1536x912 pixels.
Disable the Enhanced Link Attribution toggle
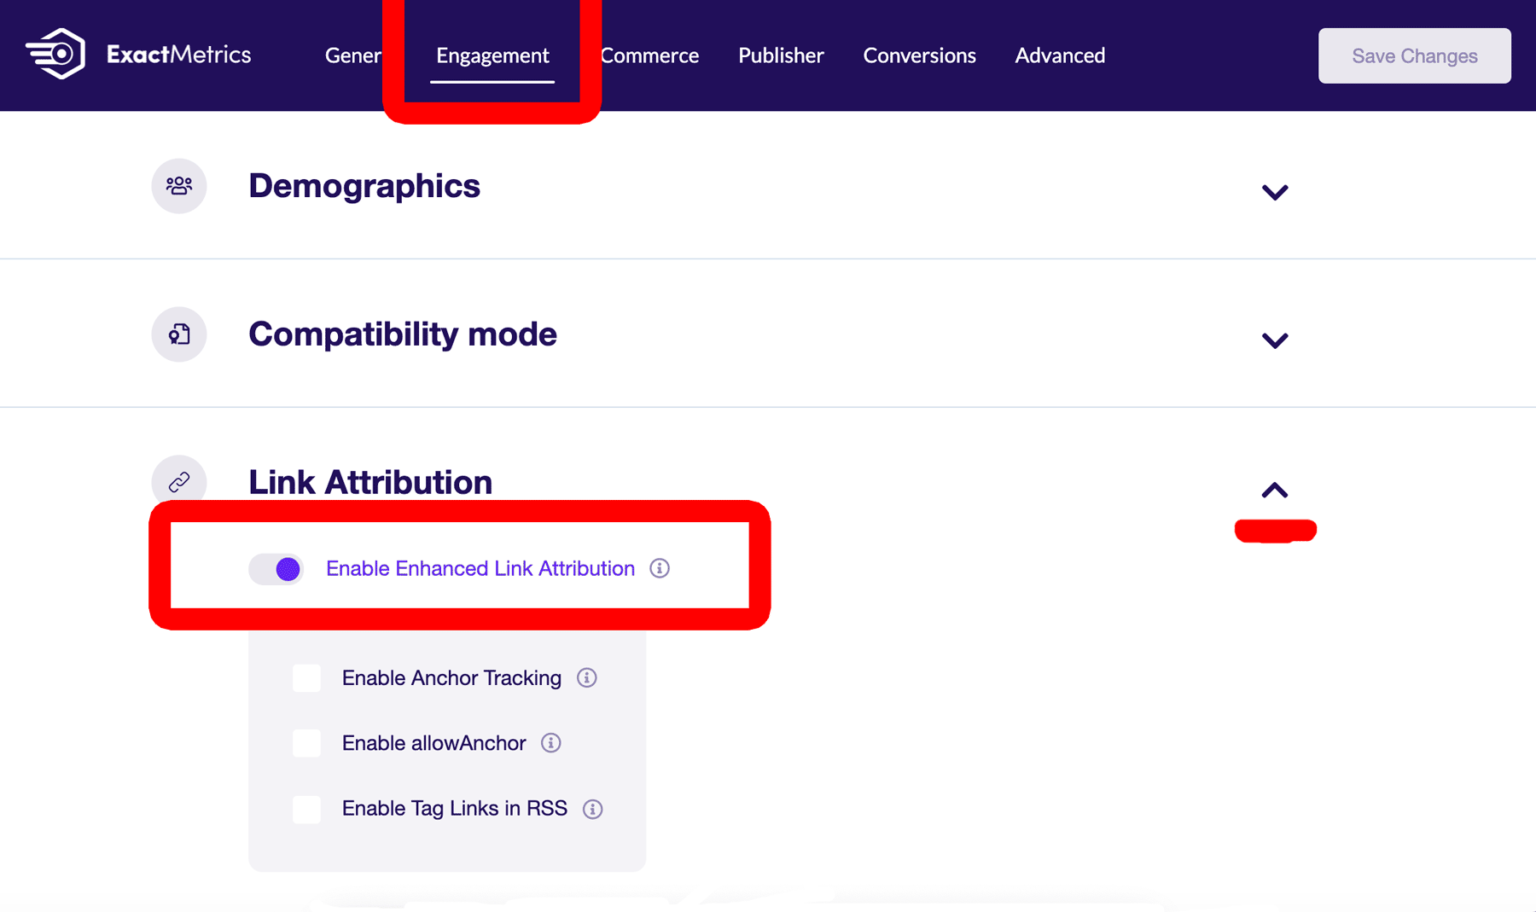tap(275, 568)
